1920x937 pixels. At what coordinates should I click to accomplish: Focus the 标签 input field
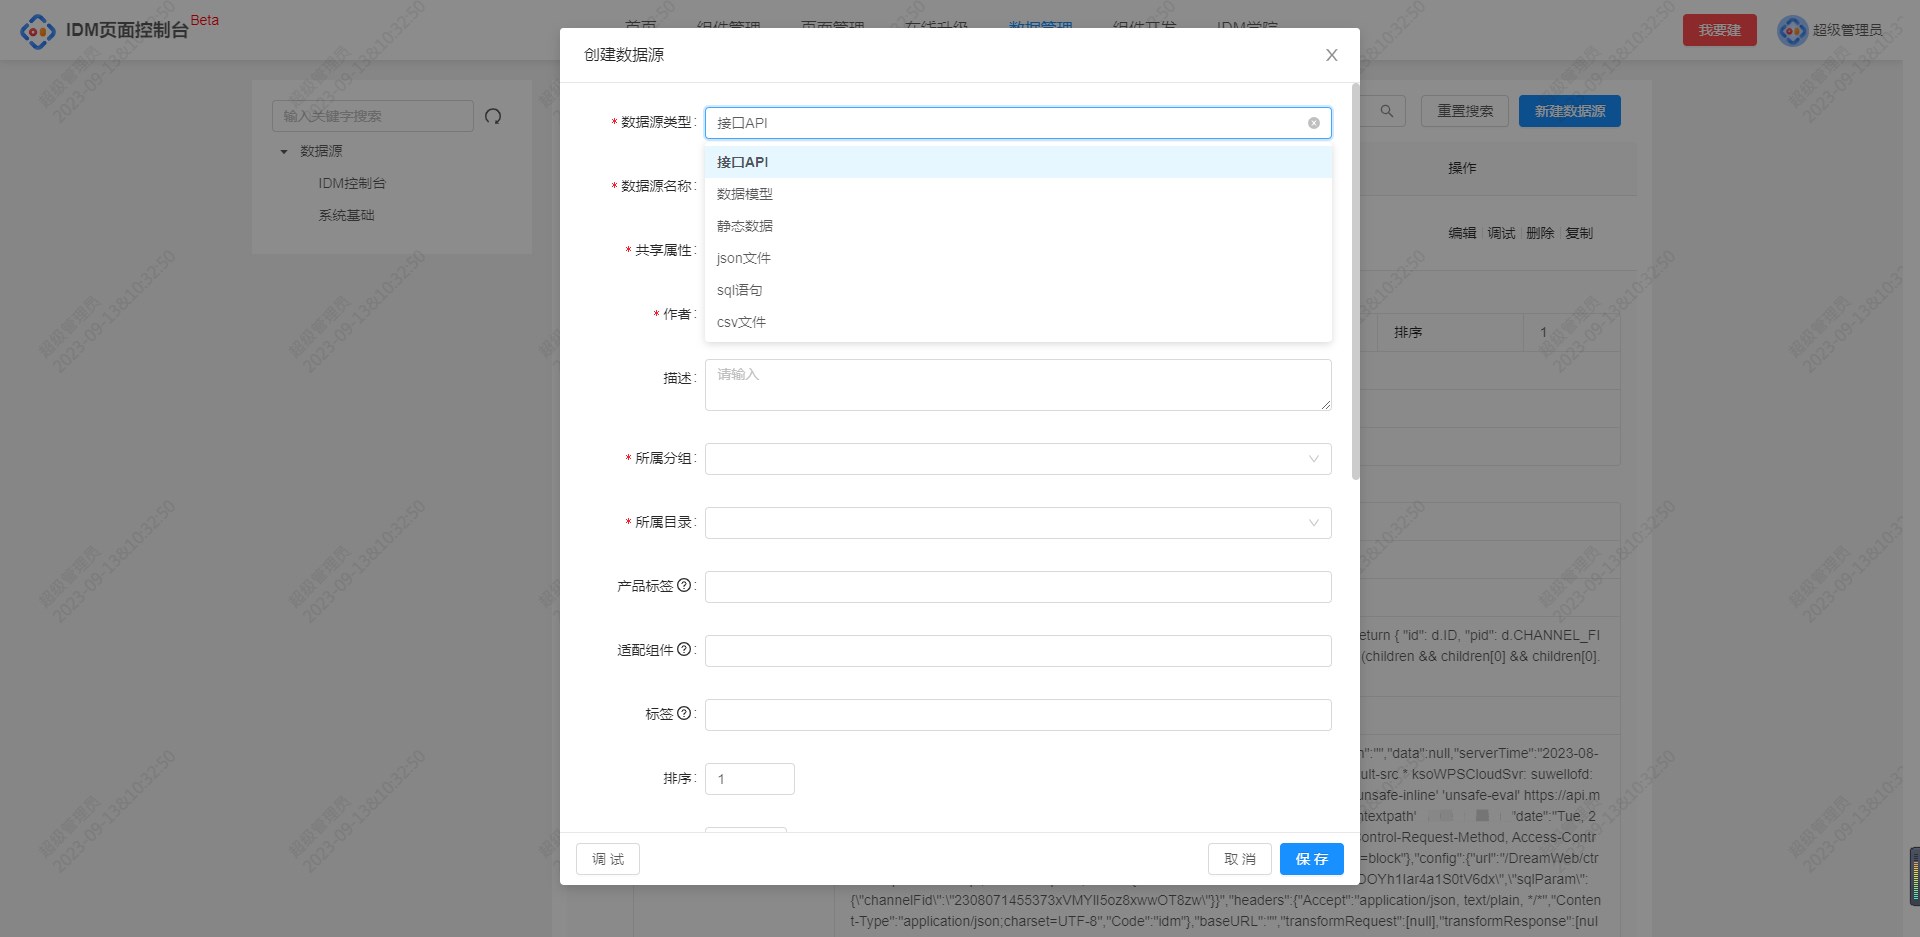[1018, 715]
